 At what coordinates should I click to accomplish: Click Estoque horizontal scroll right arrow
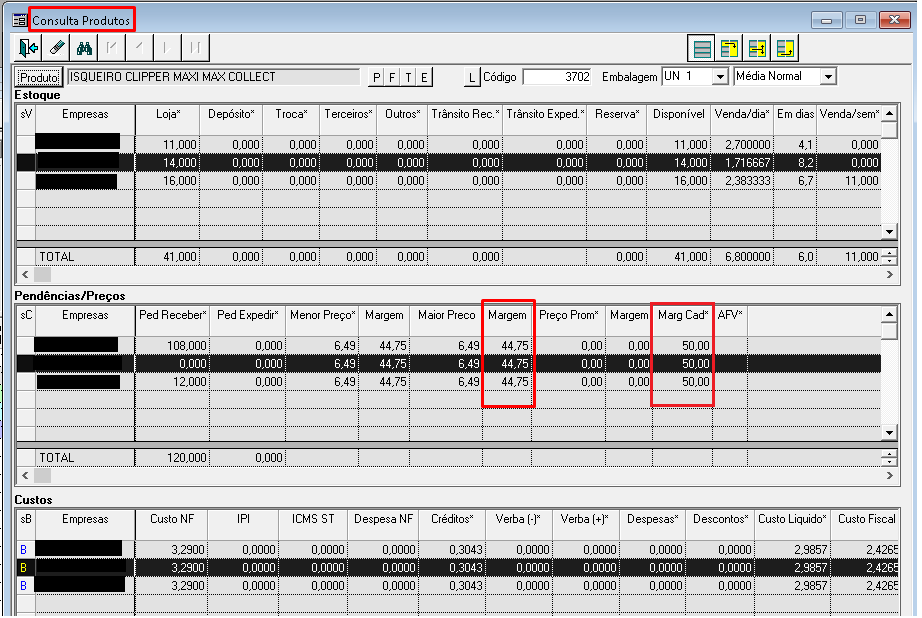890,274
